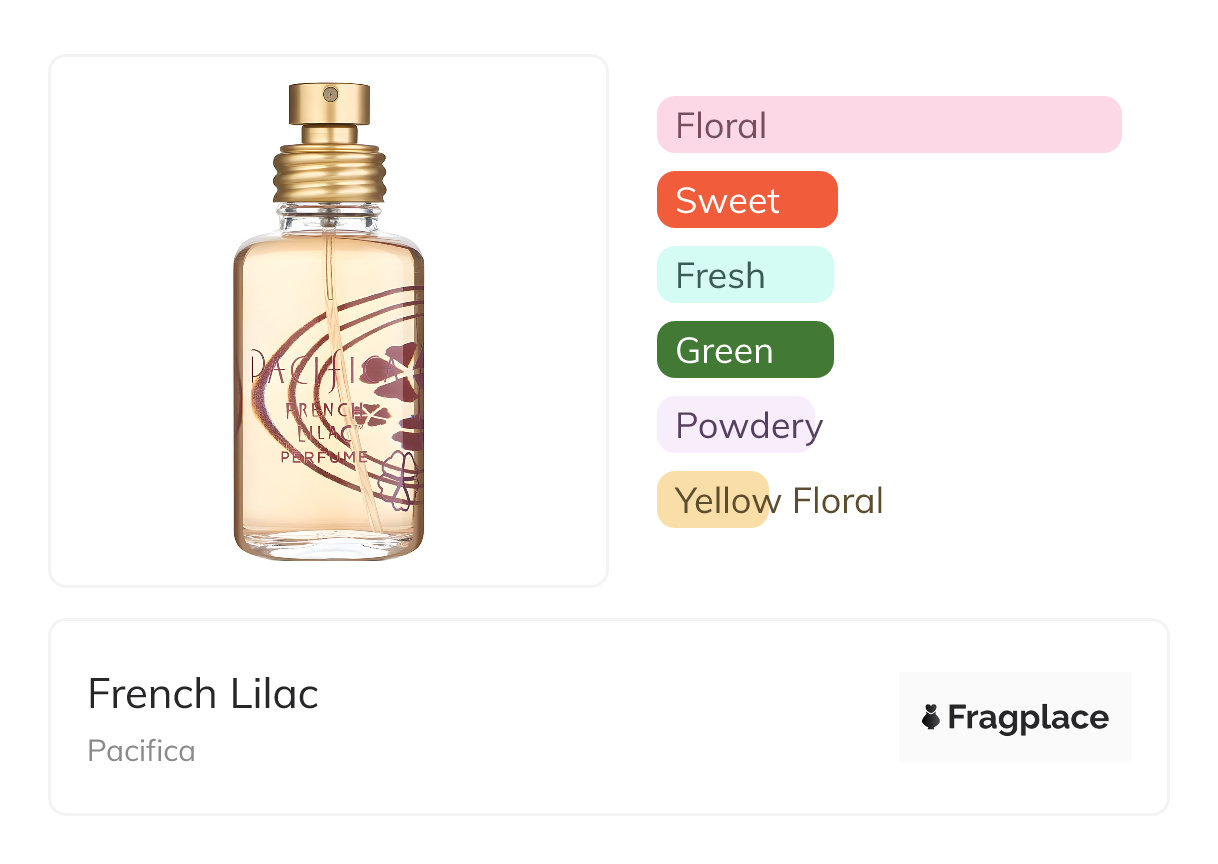Select the pink Floral accord bar
Screen dimensions: 1218x864
(889, 125)
